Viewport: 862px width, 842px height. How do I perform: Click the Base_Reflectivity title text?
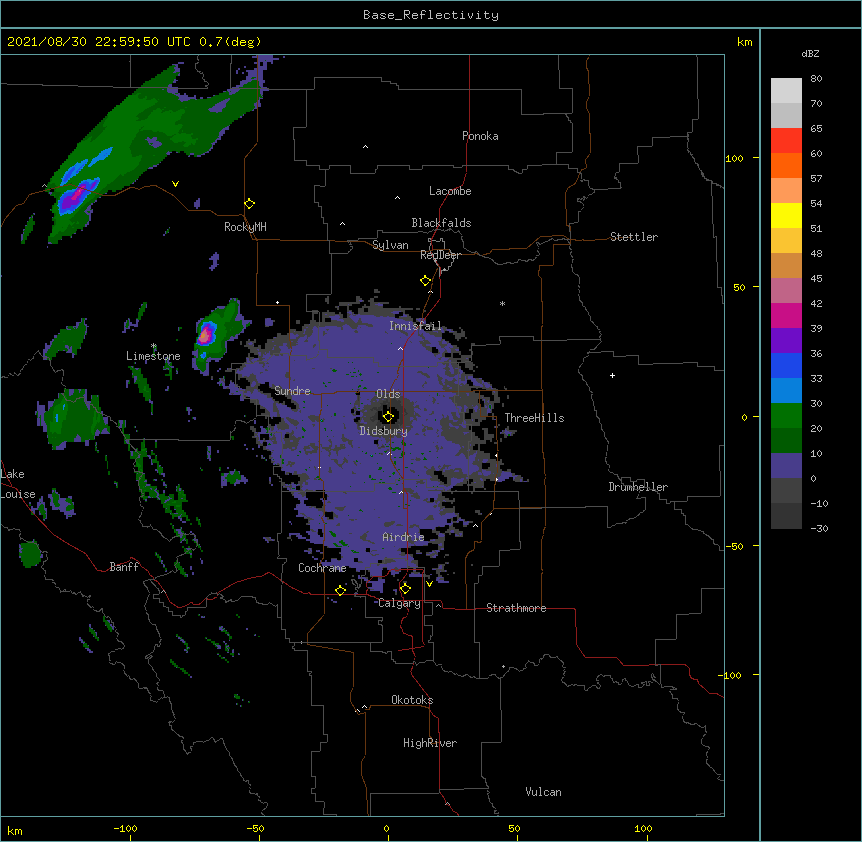click(x=430, y=15)
